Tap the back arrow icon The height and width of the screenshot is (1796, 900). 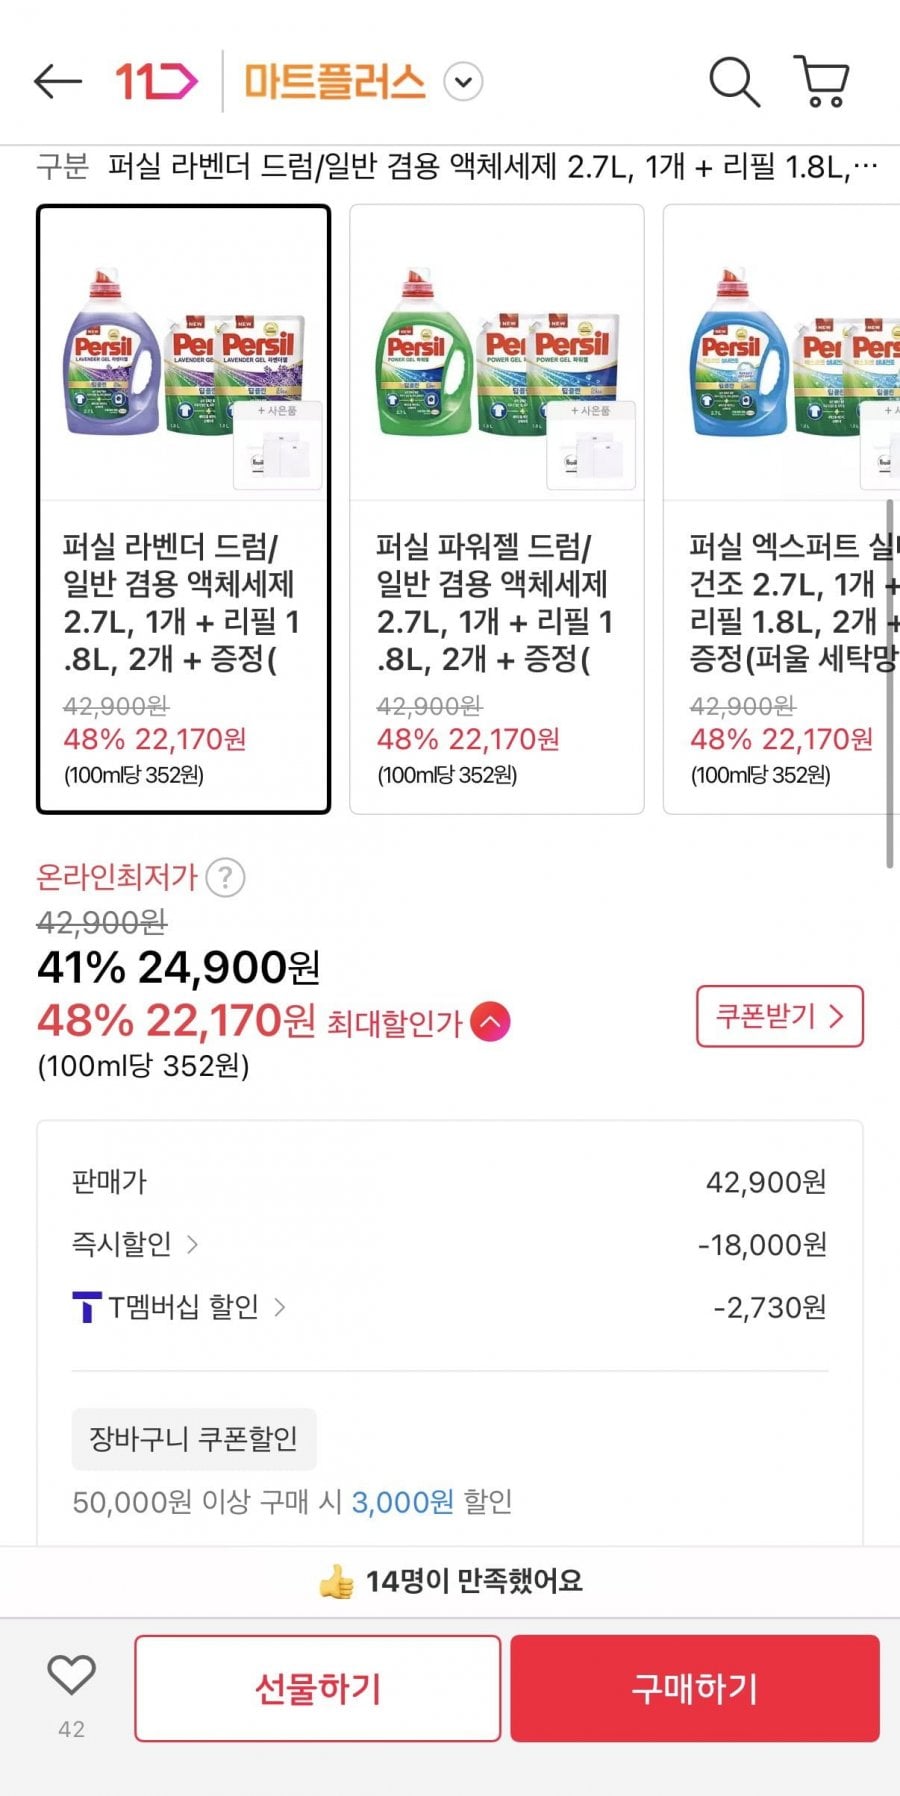[57, 82]
